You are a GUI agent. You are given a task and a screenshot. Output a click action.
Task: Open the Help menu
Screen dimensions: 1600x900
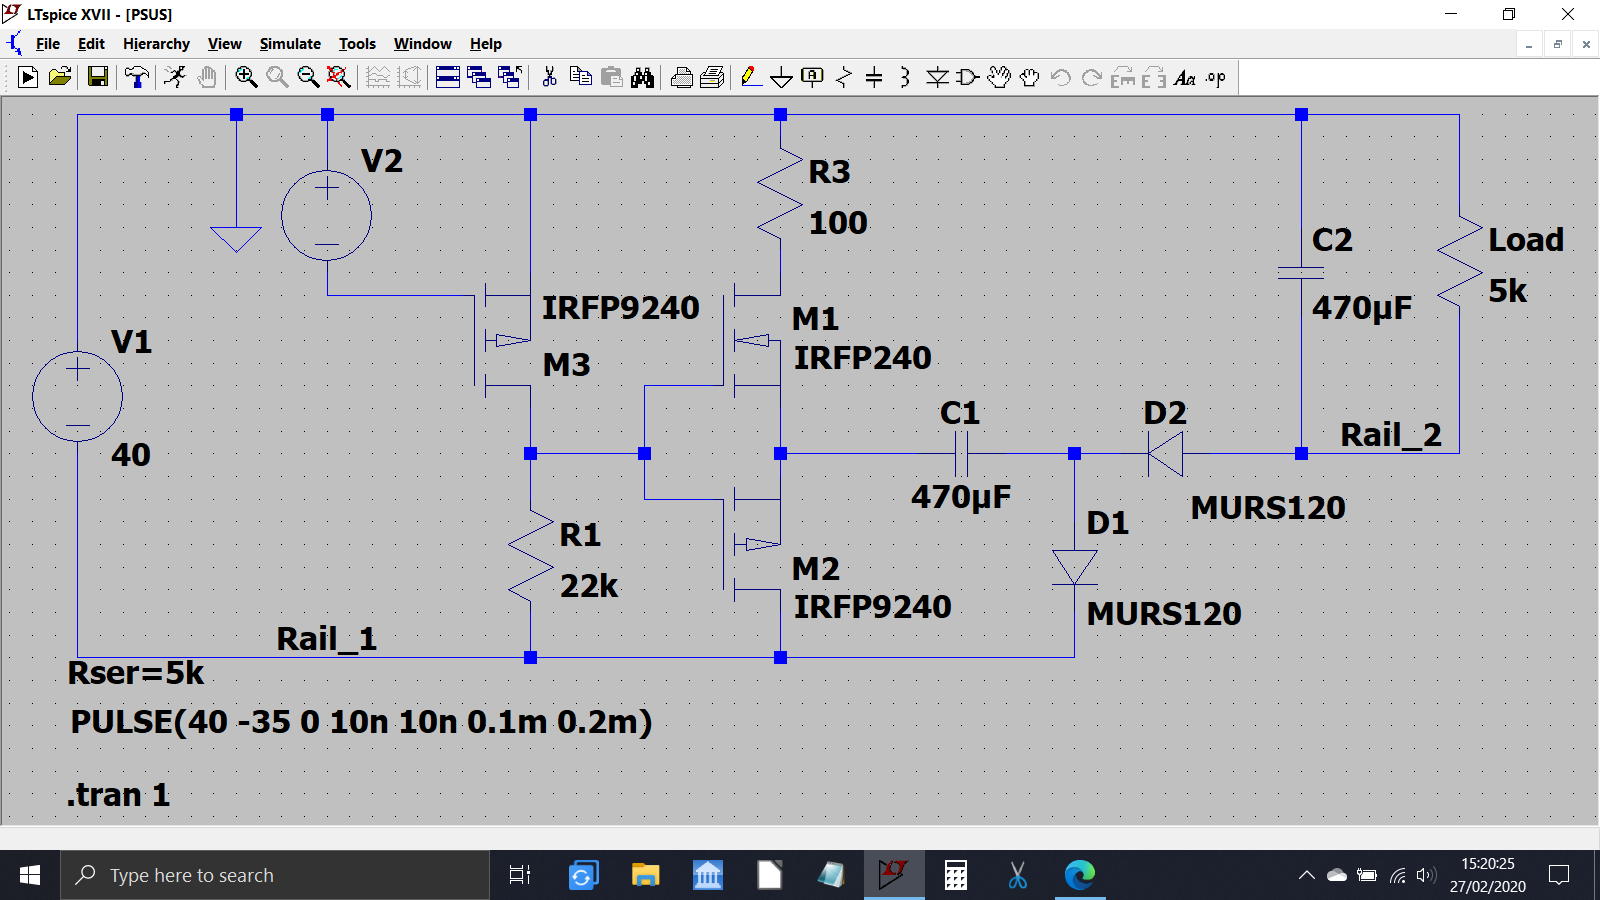point(486,44)
